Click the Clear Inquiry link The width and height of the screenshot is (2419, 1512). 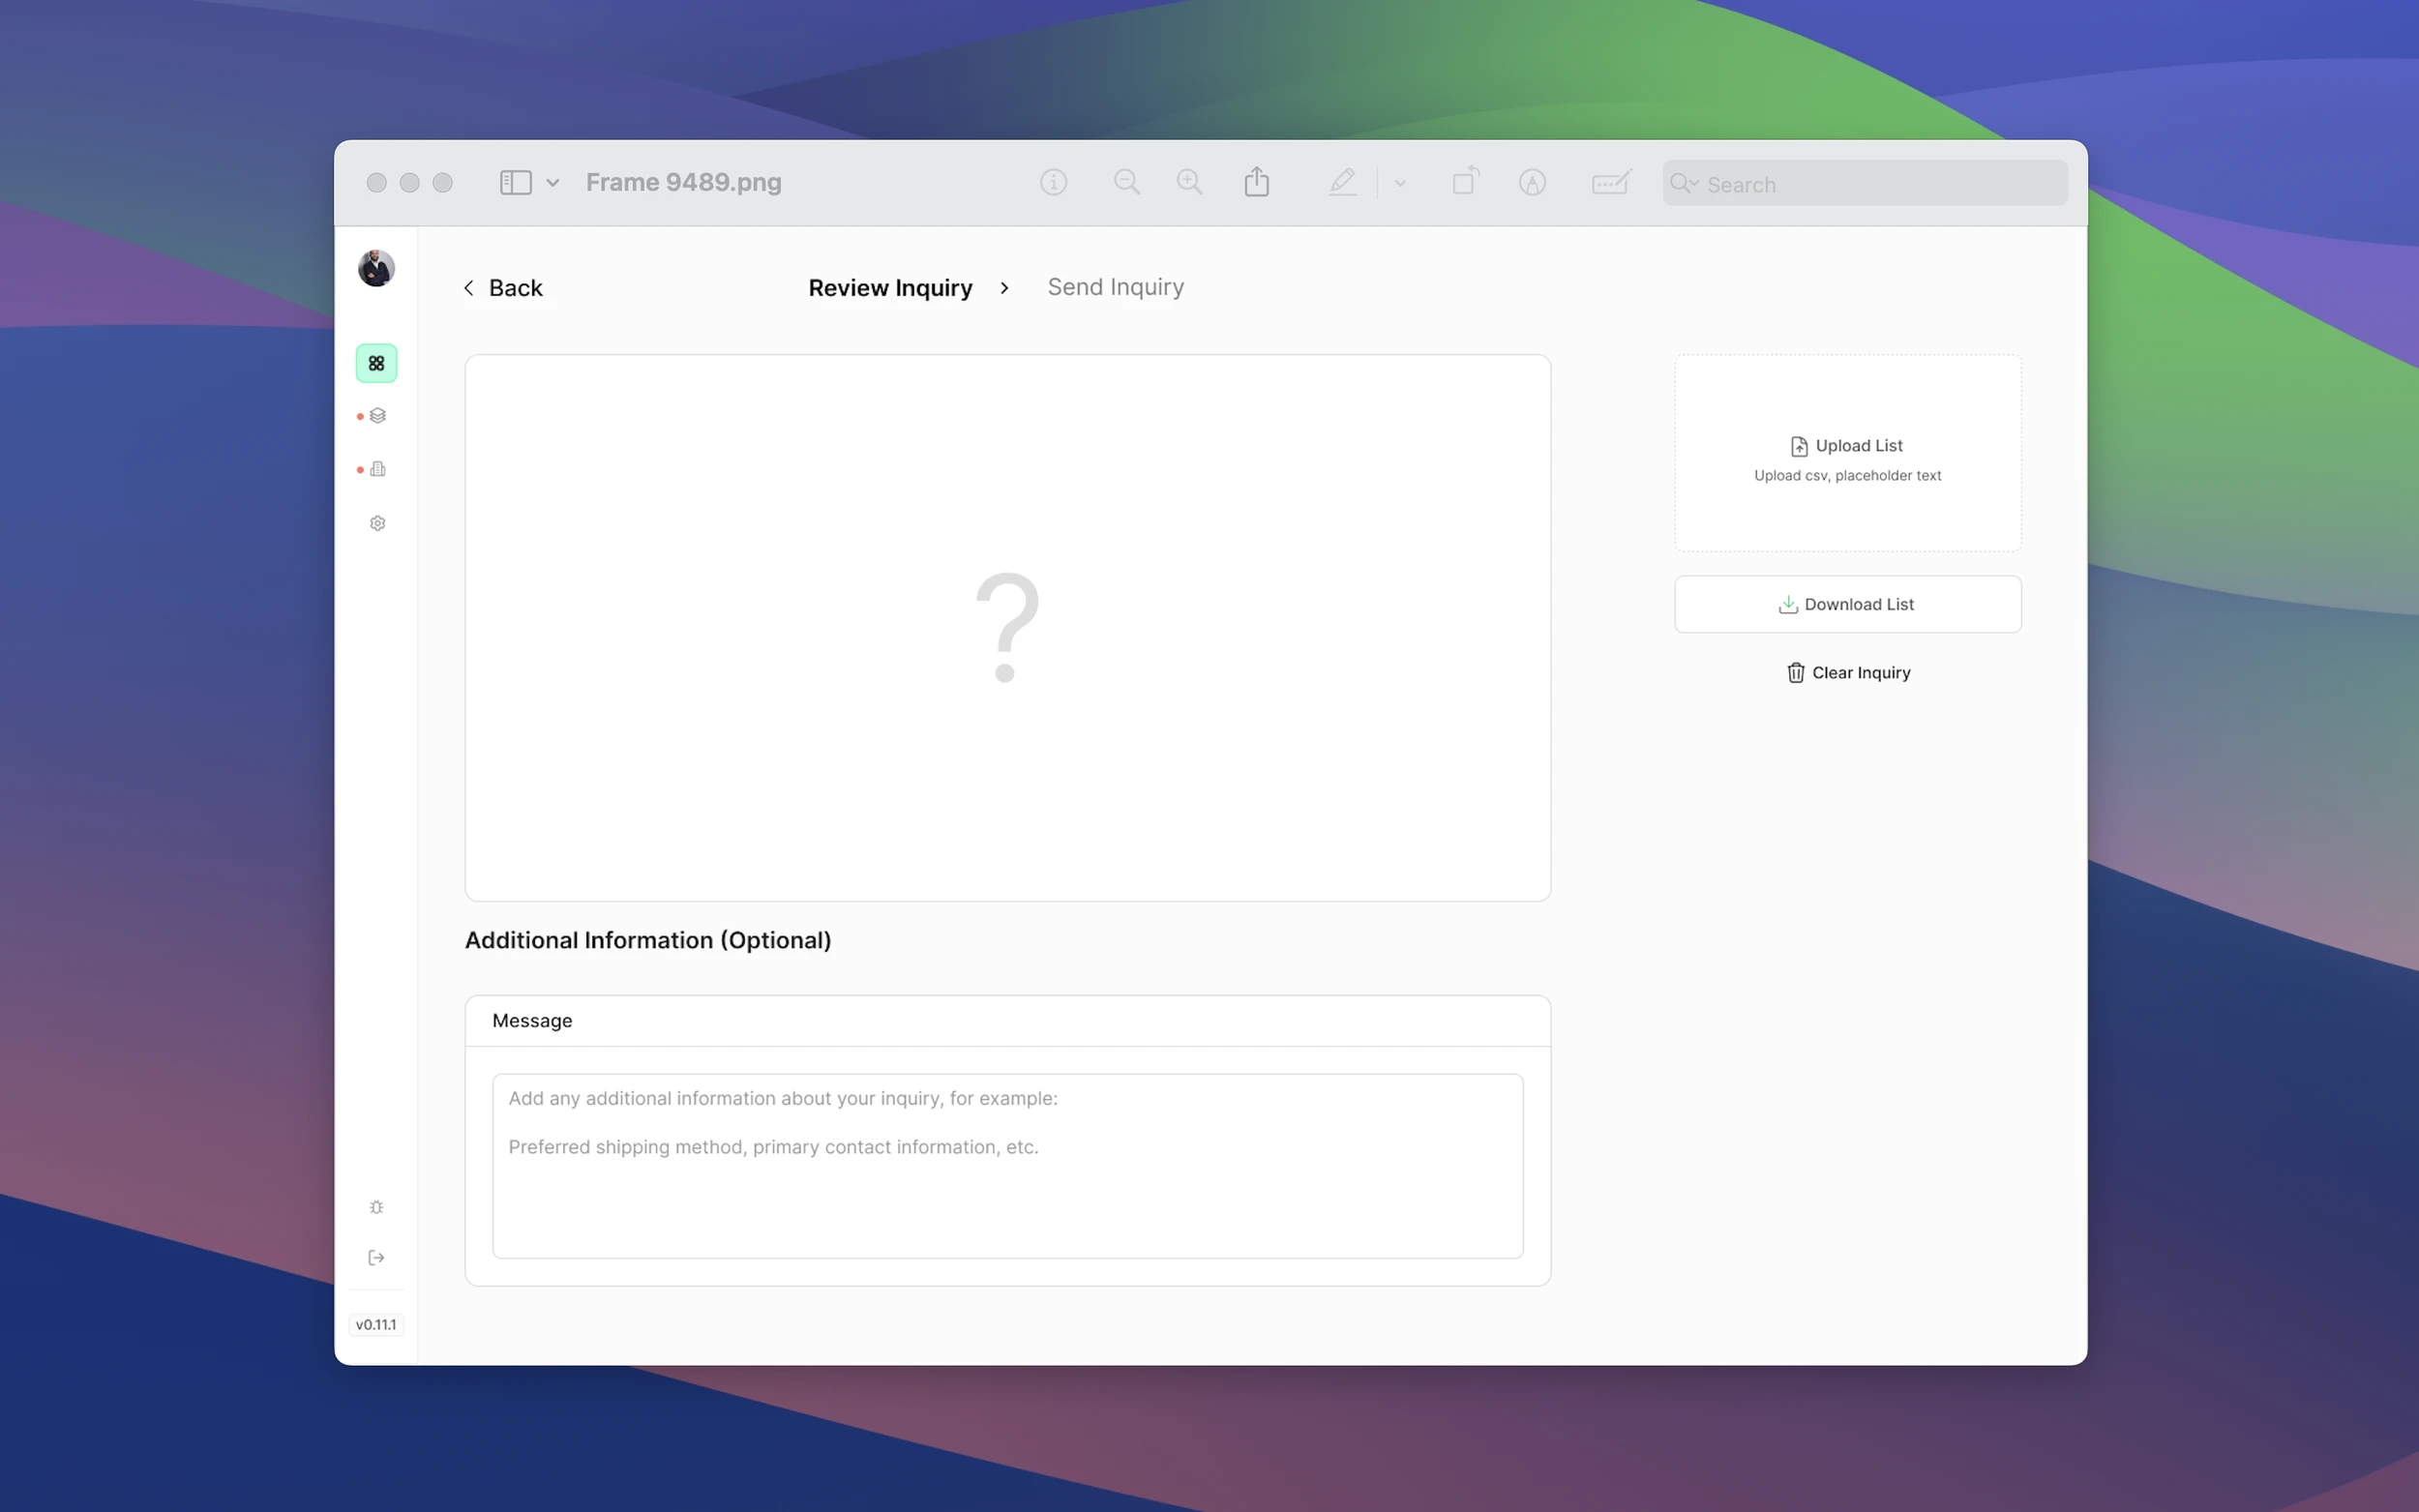1847,673
